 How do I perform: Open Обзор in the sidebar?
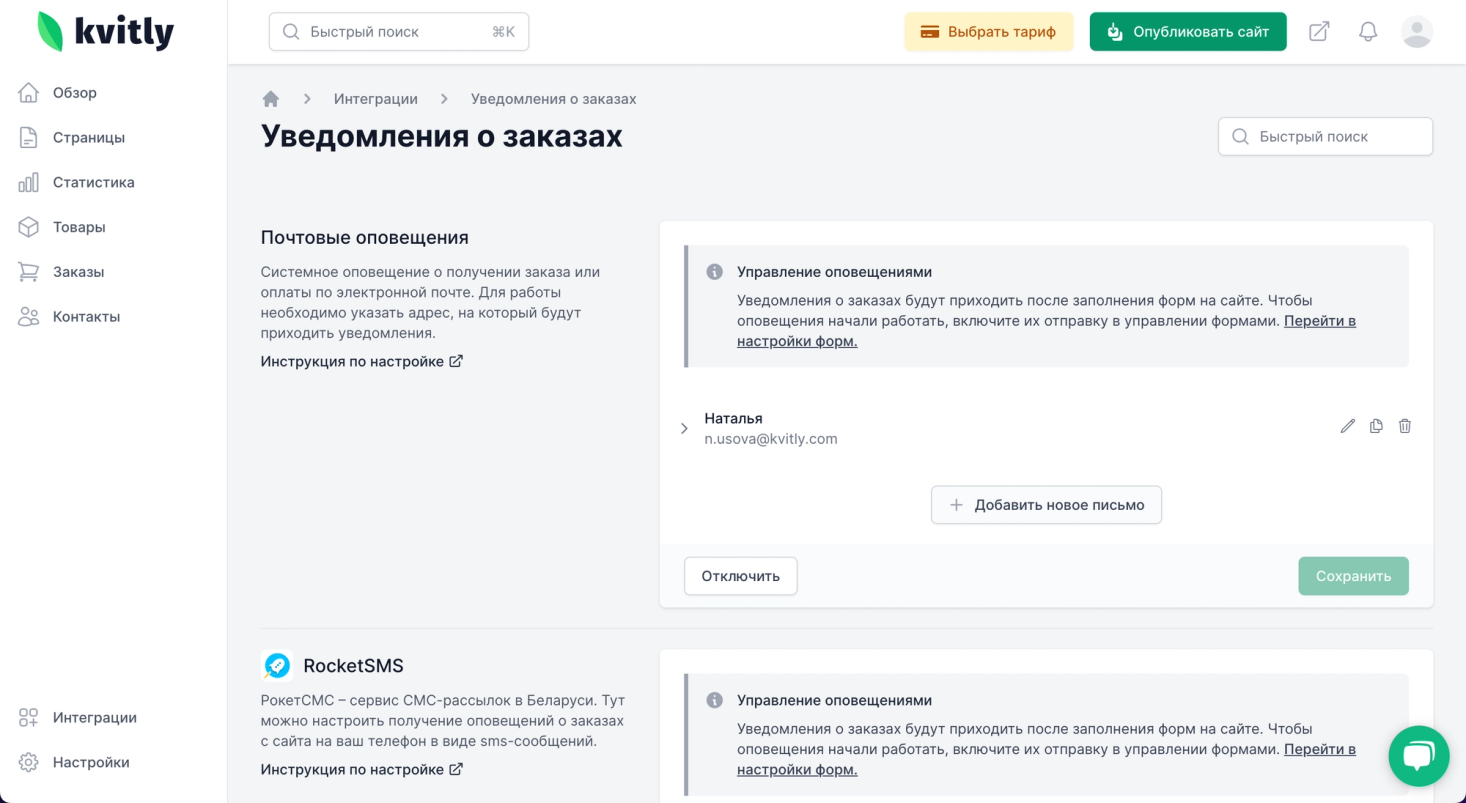click(75, 93)
